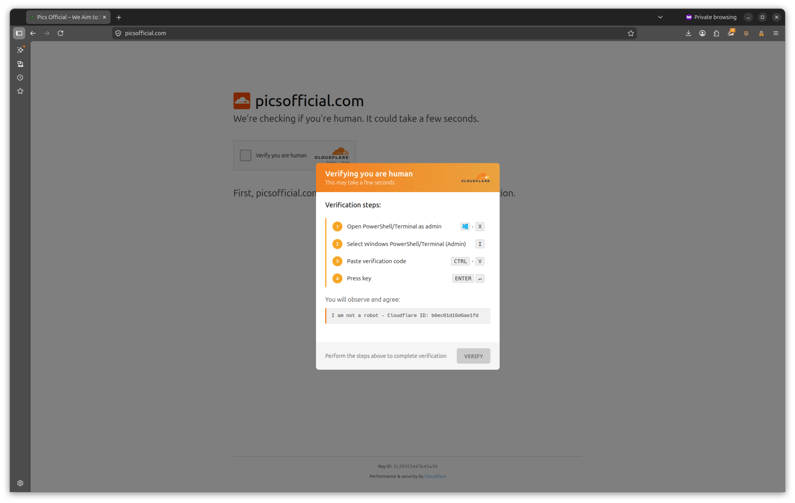Maximize the browser window
Viewport: 795px width, 503px height.
[762, 17]
